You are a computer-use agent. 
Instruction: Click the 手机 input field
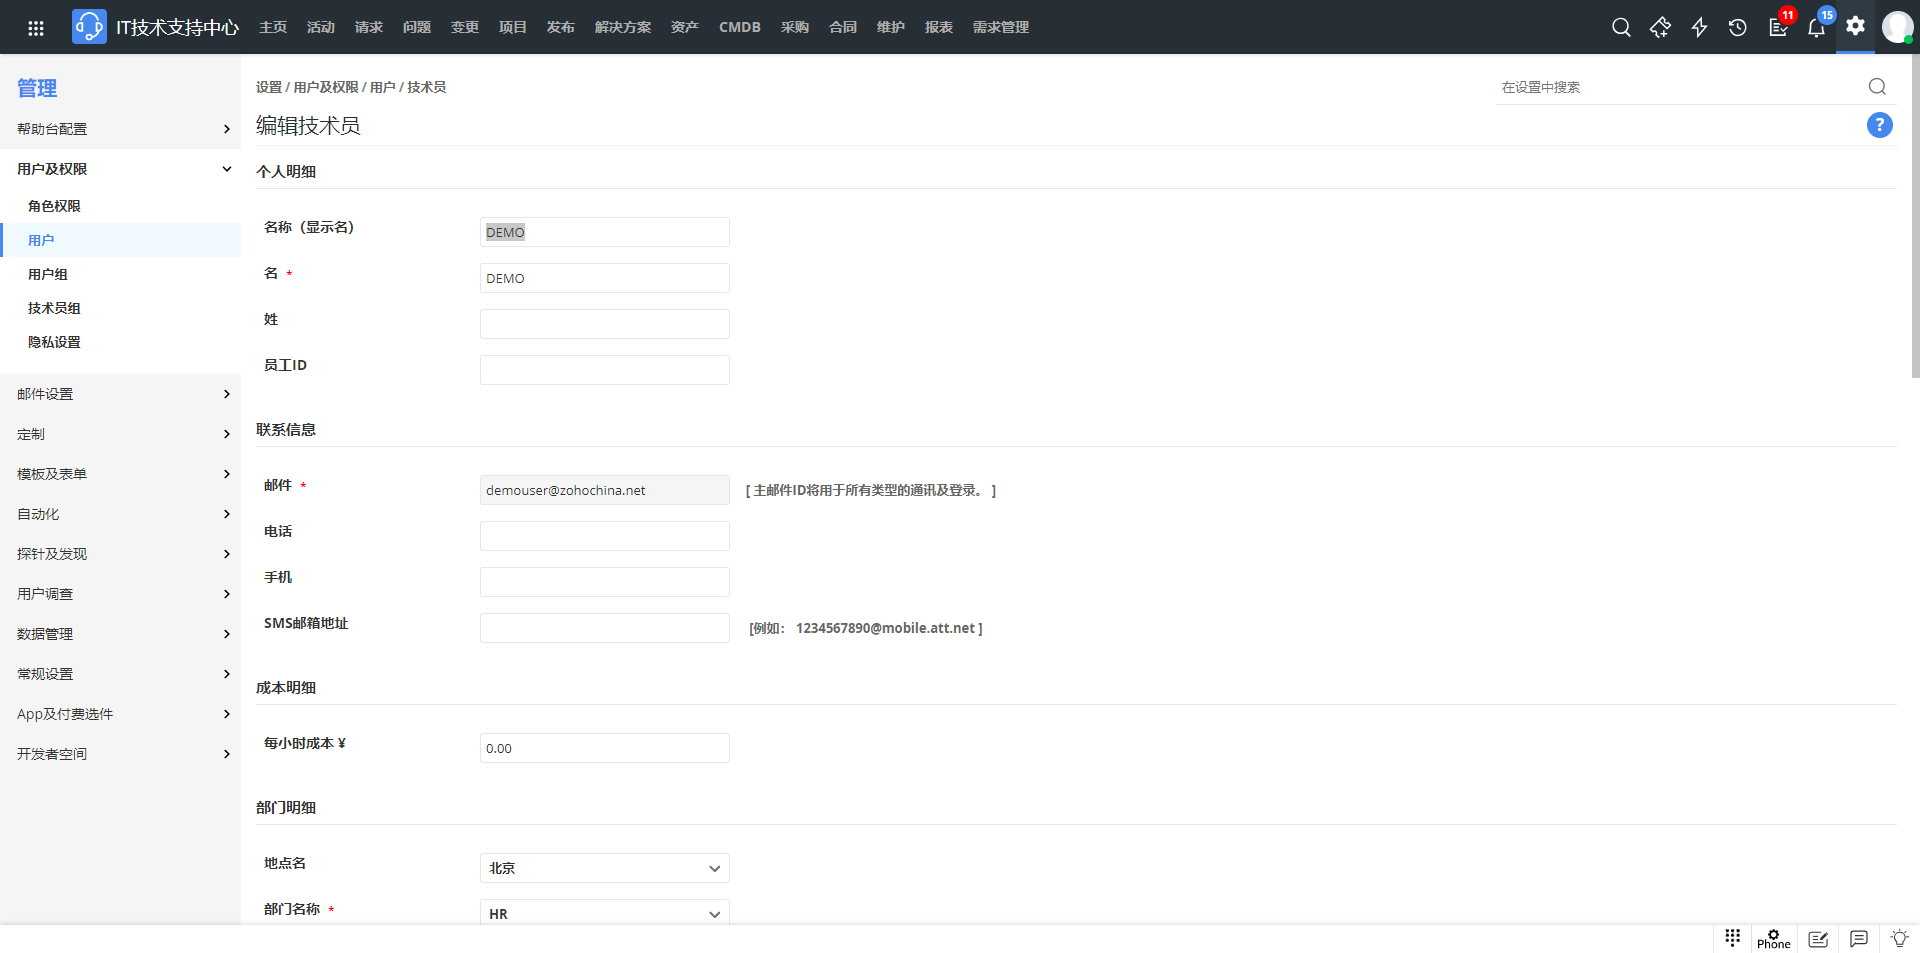coord(605,582)
